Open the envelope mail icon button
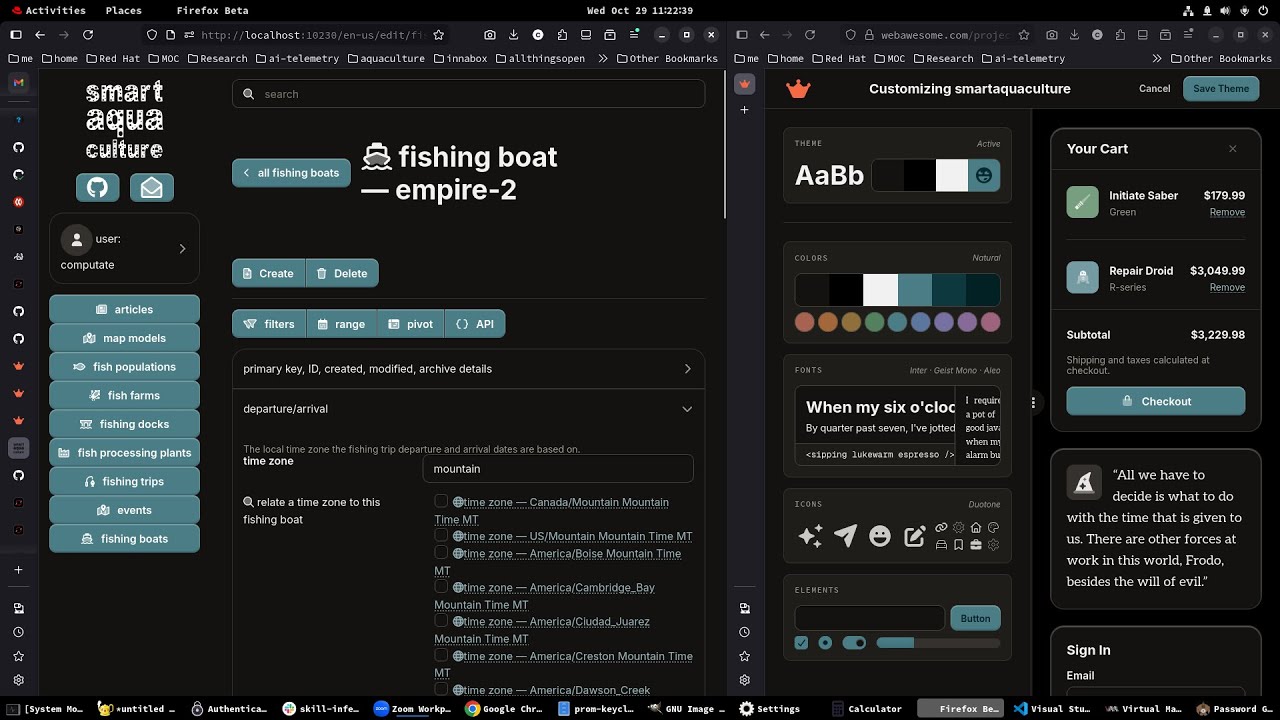1280x720 pixels. (x=151, y=187)
